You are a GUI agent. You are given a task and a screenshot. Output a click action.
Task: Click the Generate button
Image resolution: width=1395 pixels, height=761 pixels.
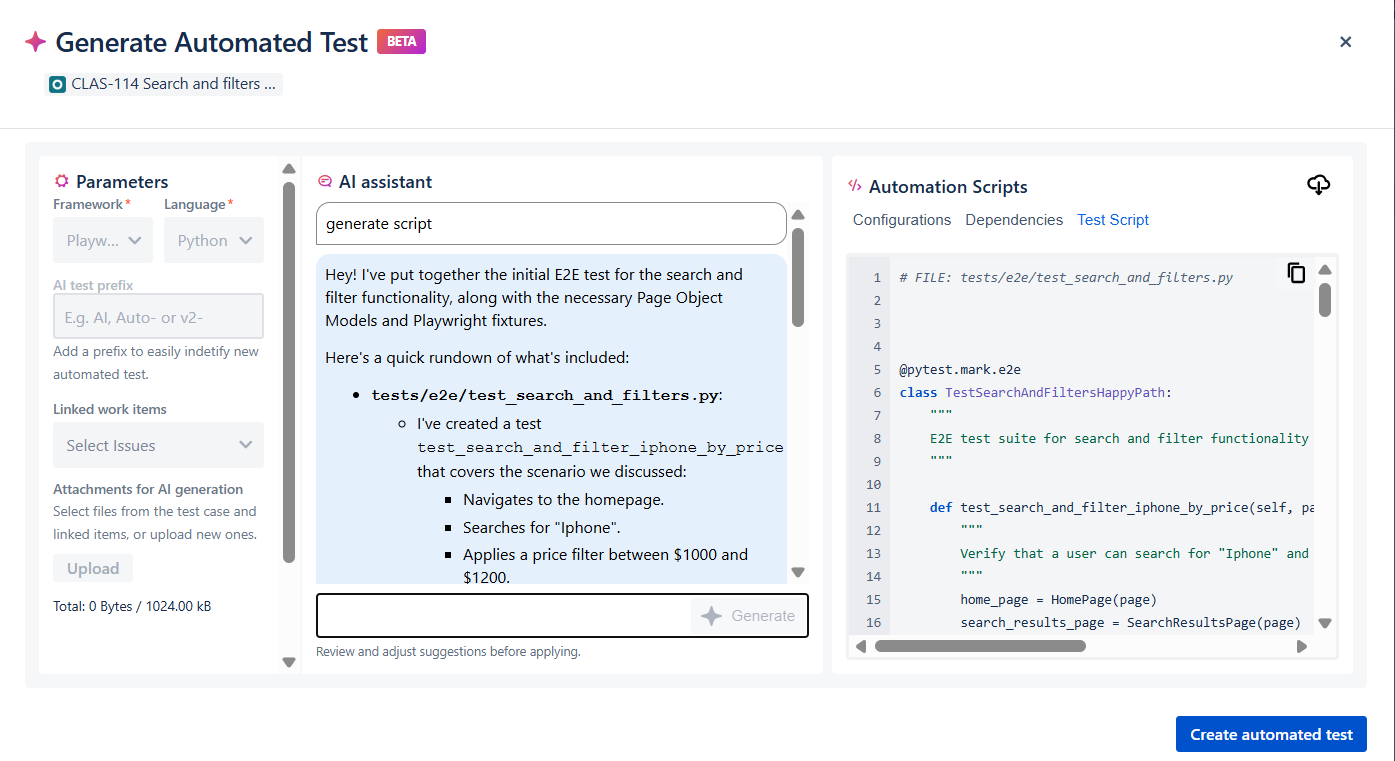[x=748, y=616]
